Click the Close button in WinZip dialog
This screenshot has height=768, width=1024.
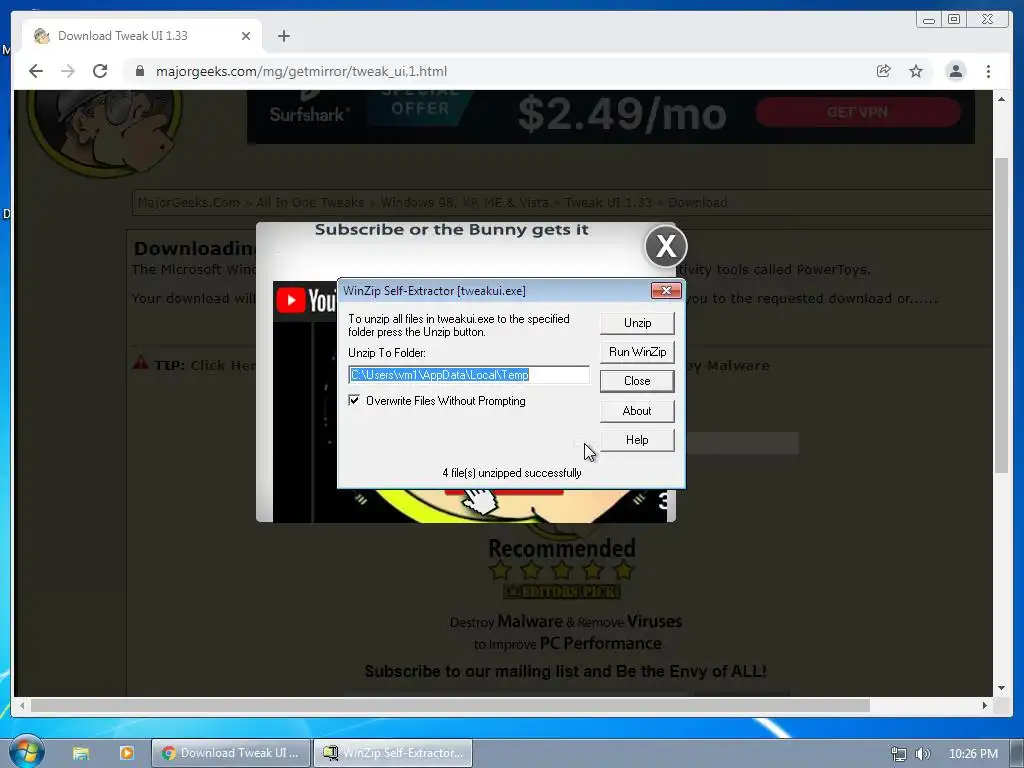click(637, 381)
